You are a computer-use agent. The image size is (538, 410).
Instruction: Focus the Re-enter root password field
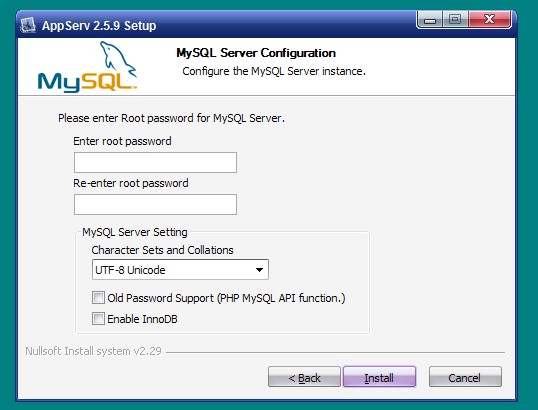155,204
